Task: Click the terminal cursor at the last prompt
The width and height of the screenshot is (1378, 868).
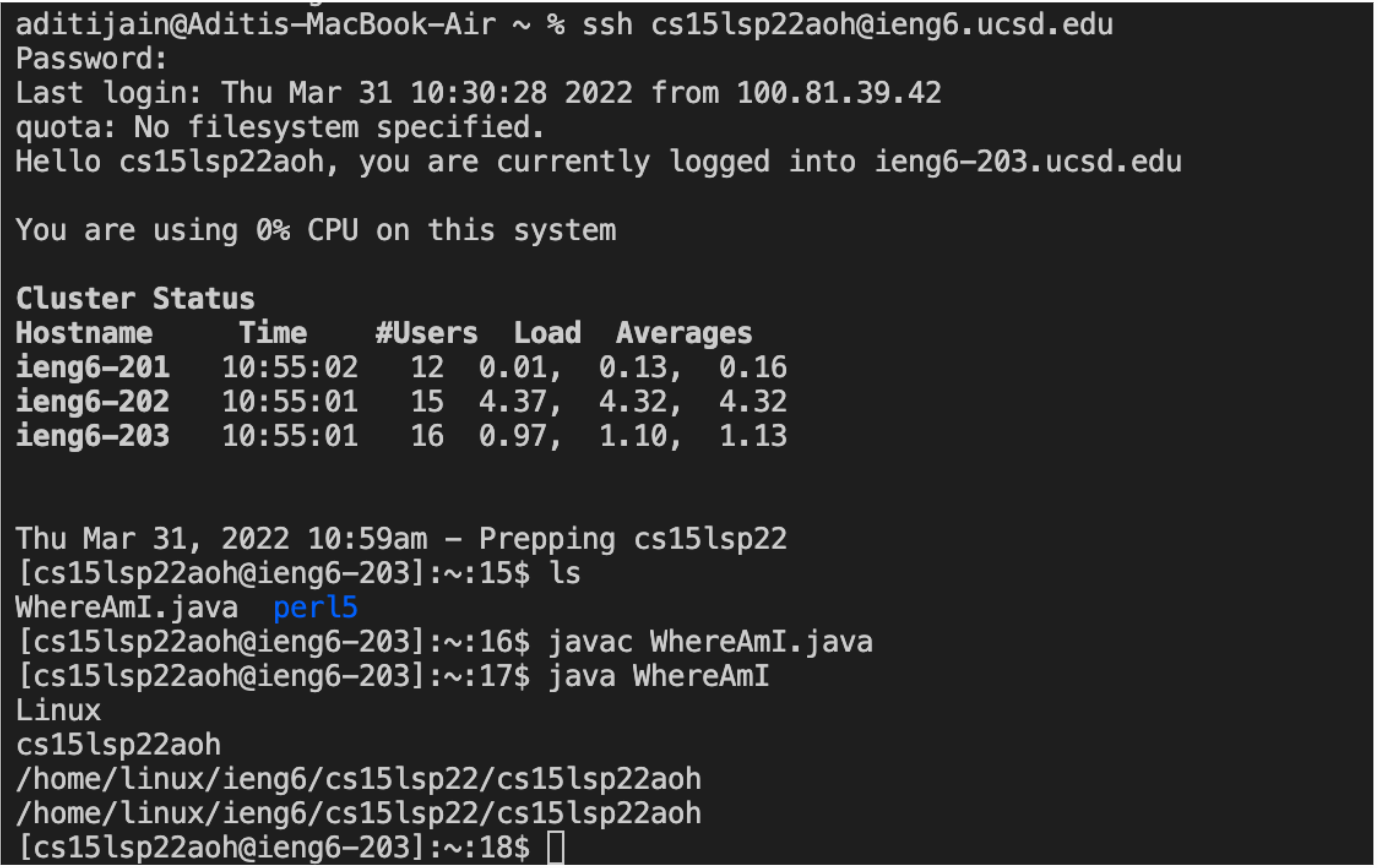Action: click(x=557, y=847)
